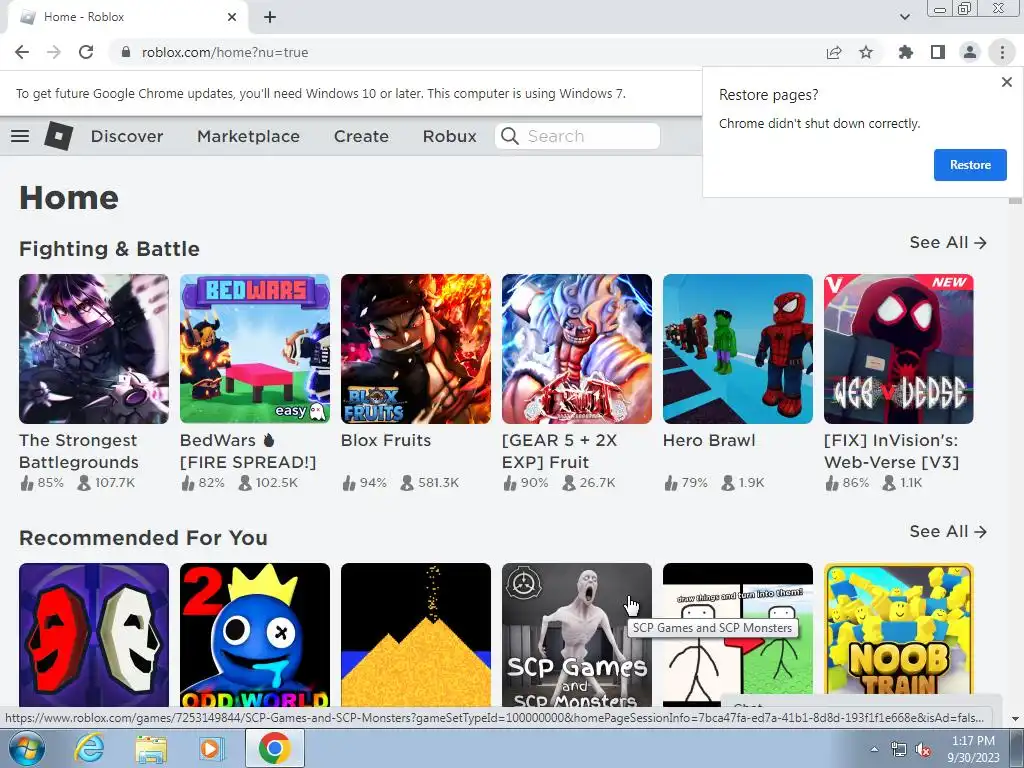The width and height of the screenshot is (1024, 768).
Task: Open the Windows Start menu
Action: 26,749
